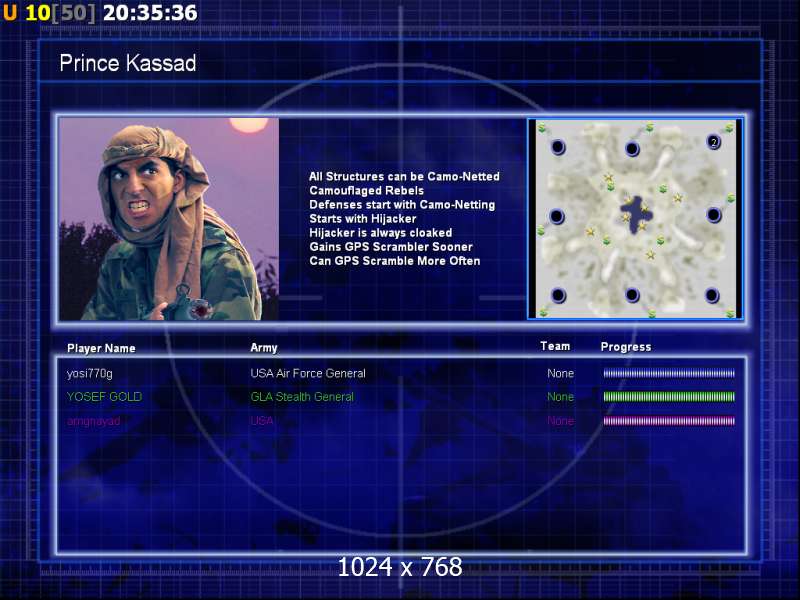Select player yosi770g in the list
Screen dimensions: 800x600
coord(90,373)
